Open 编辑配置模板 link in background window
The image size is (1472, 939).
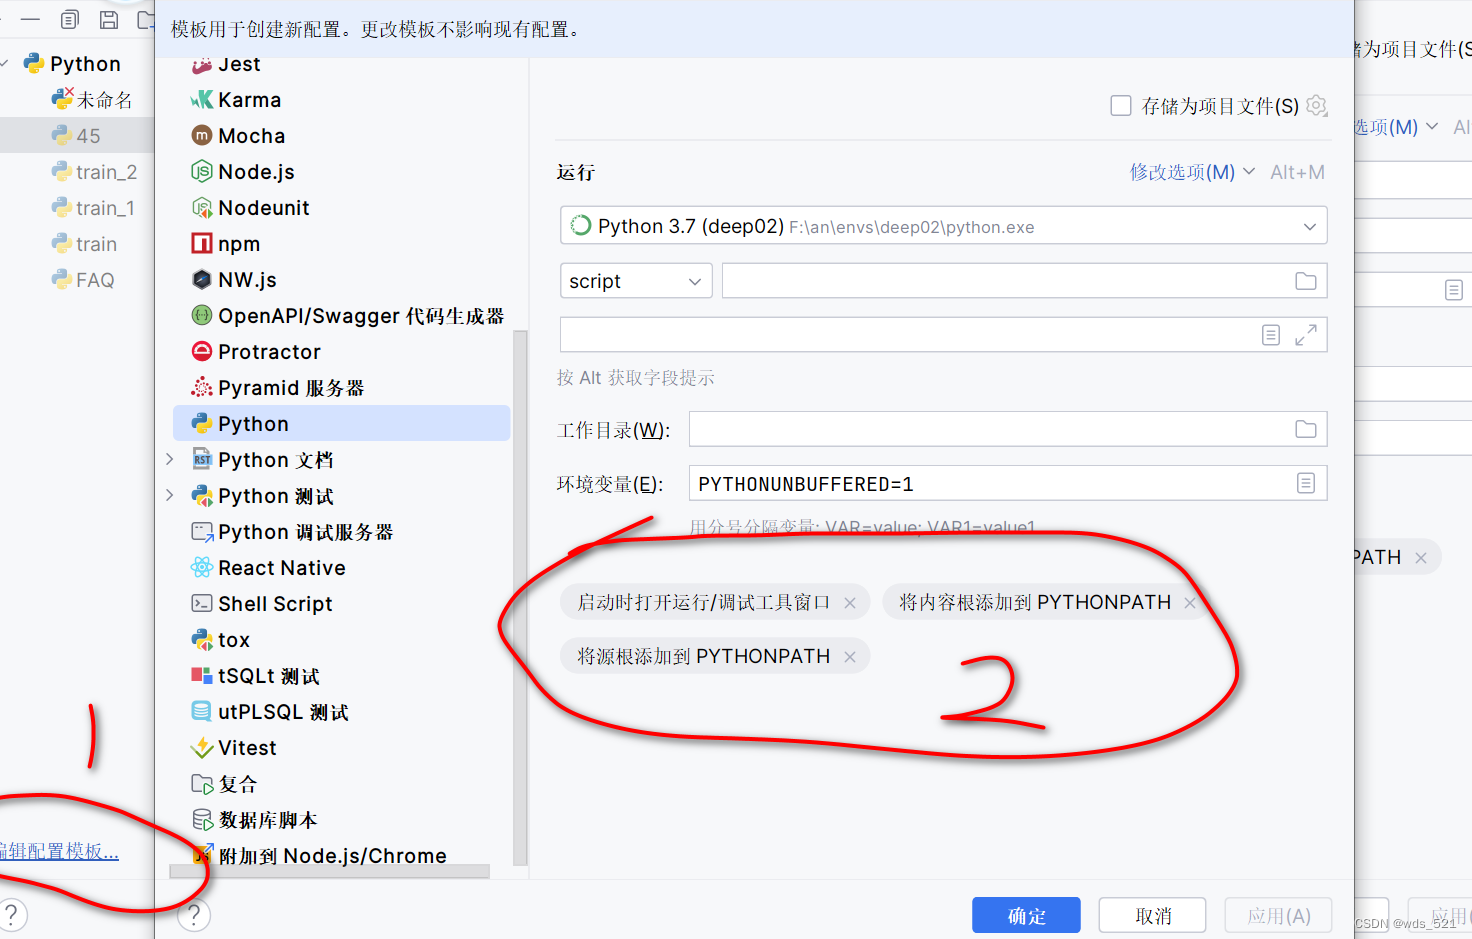click(59, 851)
